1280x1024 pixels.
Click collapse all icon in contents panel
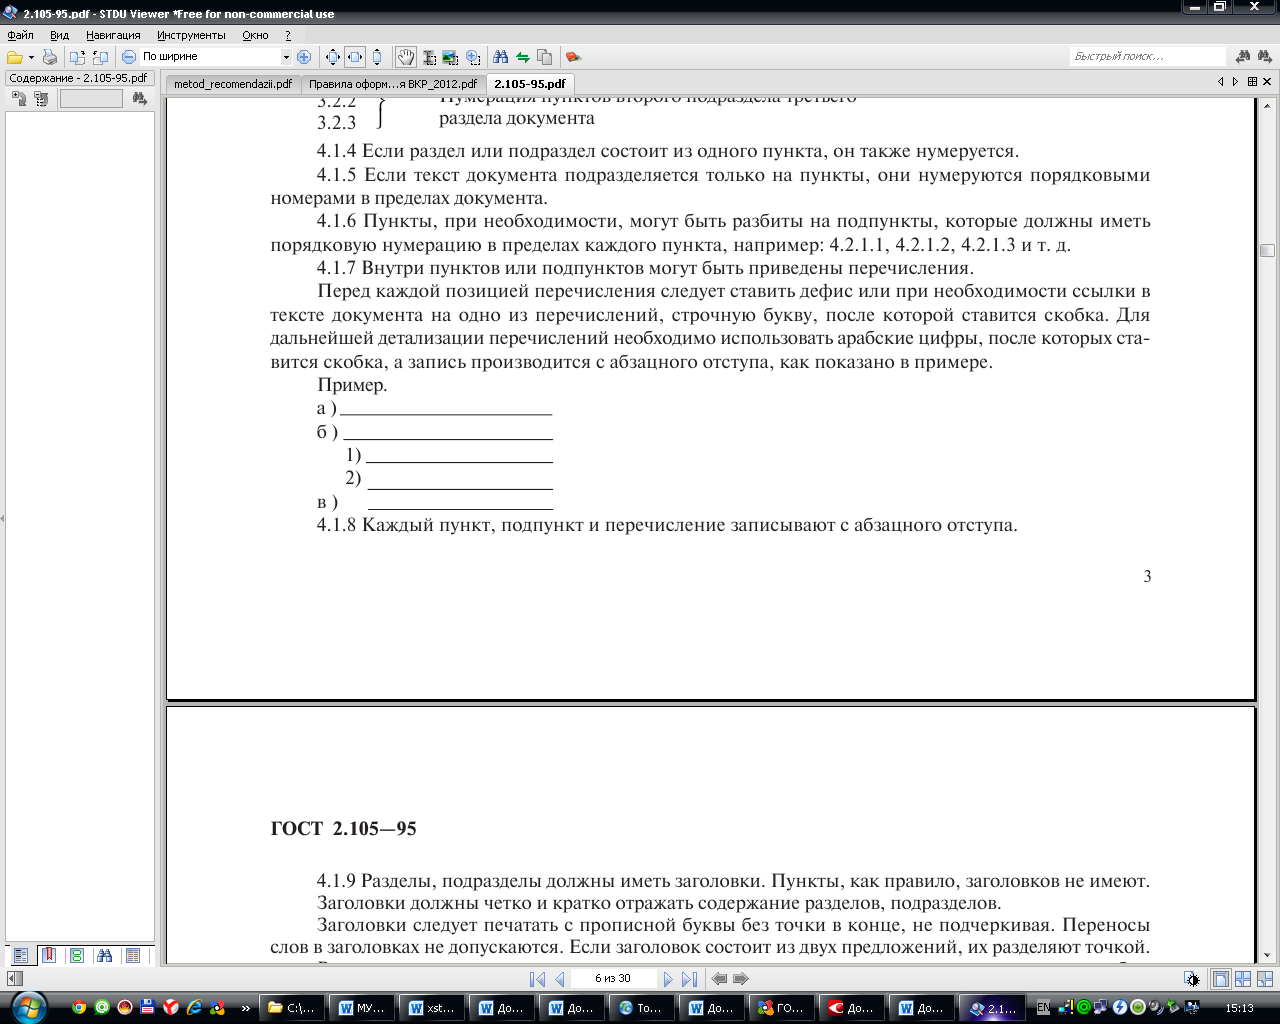pos(41,98)
